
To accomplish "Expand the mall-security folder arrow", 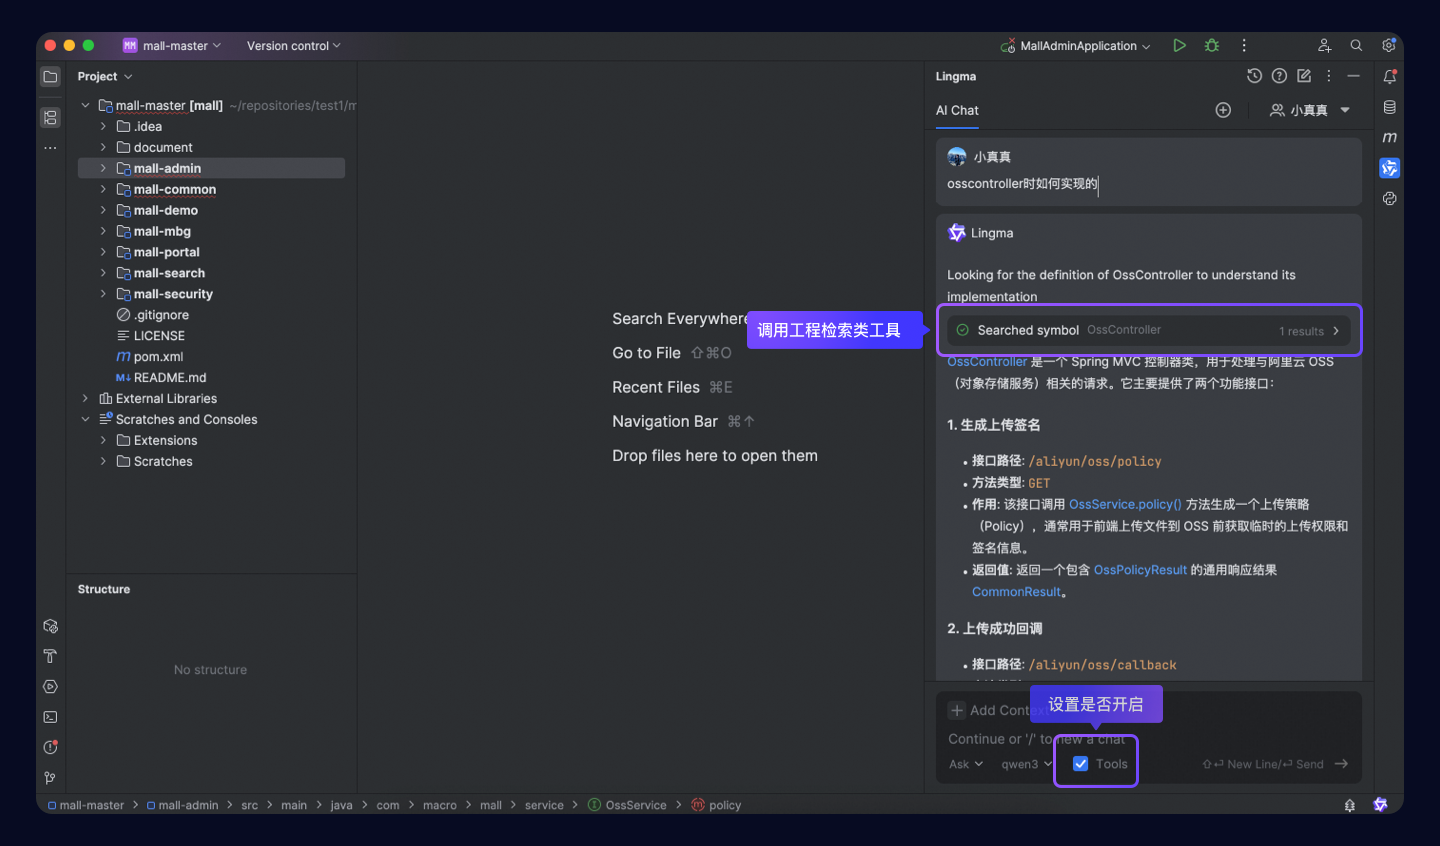I will tap(103, 294).
